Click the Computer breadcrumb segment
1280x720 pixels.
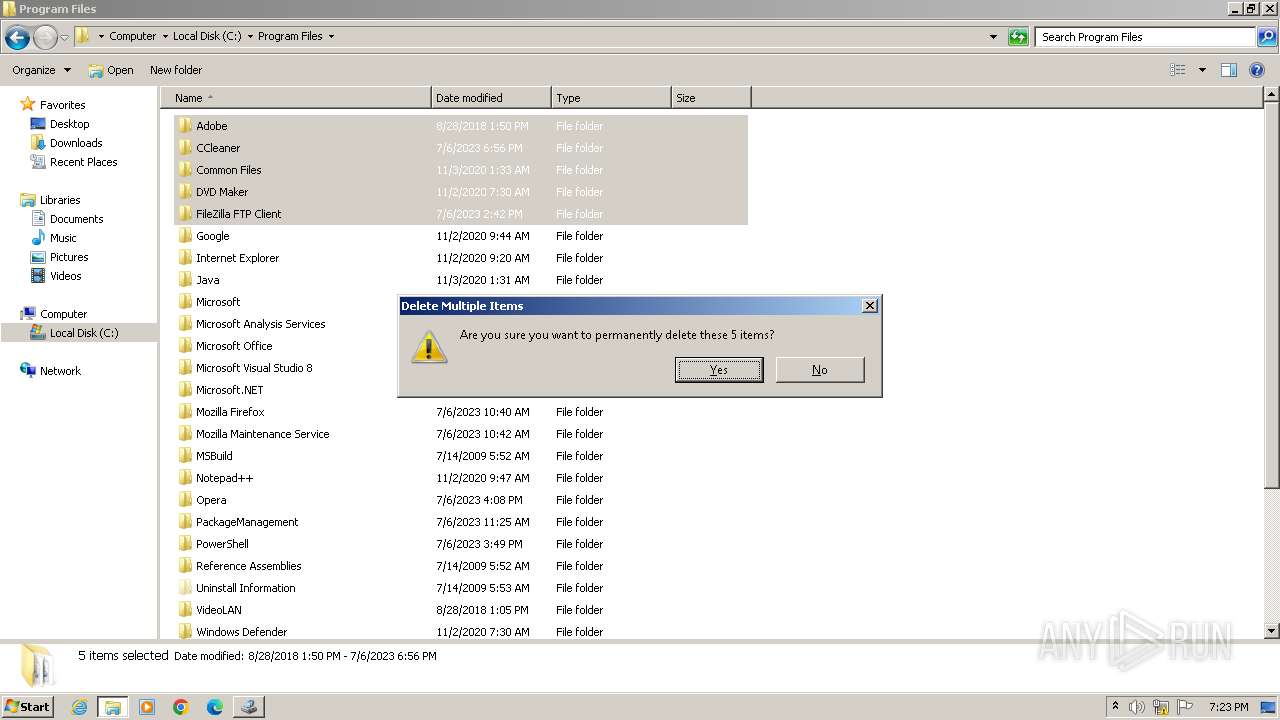tap(132, 36)
